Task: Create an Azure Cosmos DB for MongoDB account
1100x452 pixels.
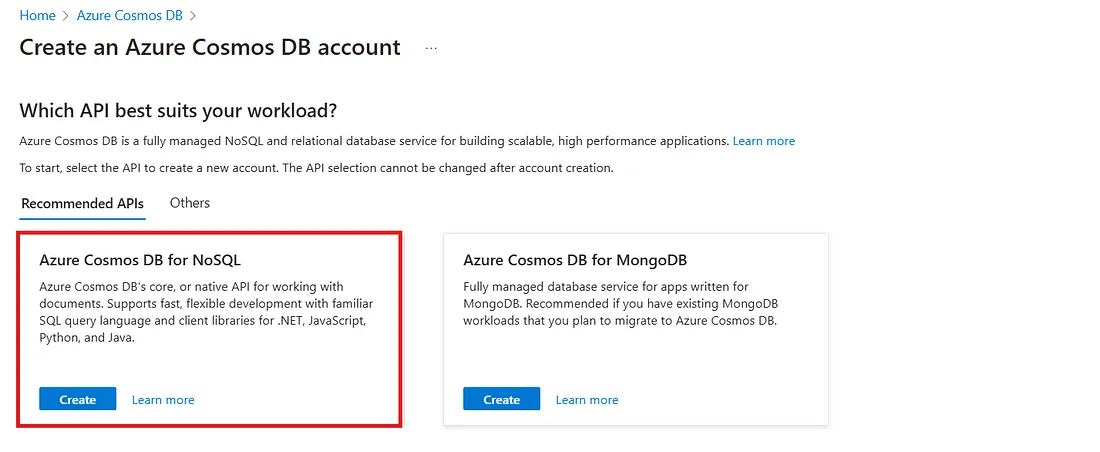Action: (x=502, y=399)
